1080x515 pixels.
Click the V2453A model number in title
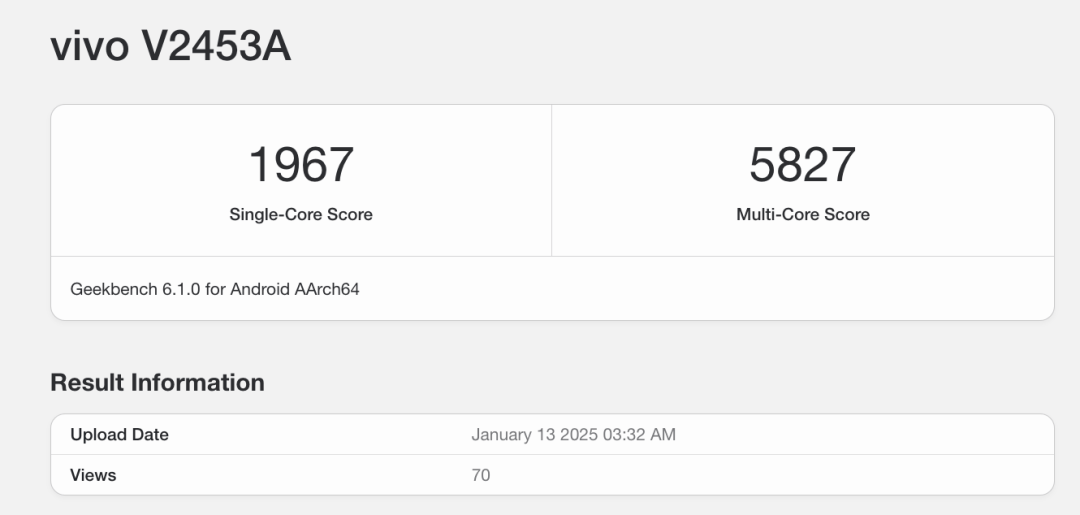214,47
